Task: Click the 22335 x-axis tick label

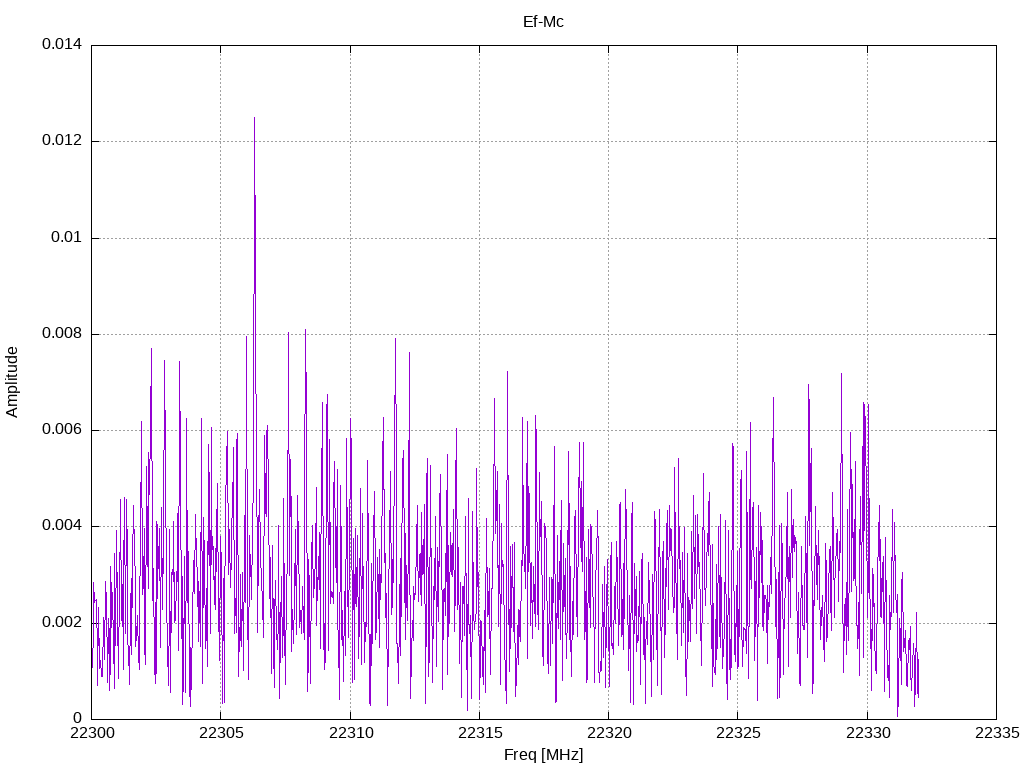Action: (x=996, y=735)
